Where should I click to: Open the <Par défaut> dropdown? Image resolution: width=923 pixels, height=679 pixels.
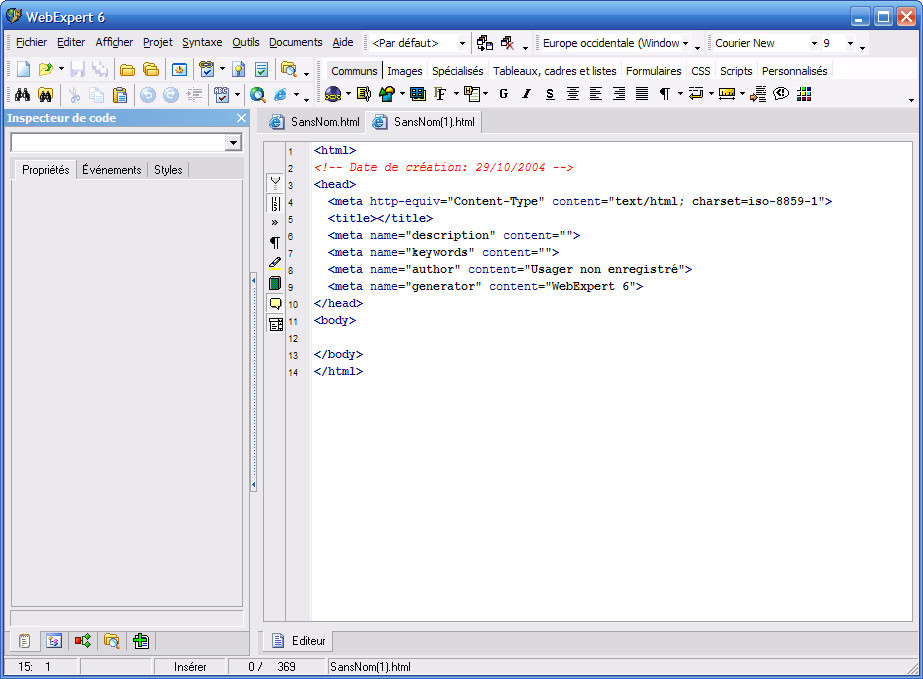coord(462,44)
